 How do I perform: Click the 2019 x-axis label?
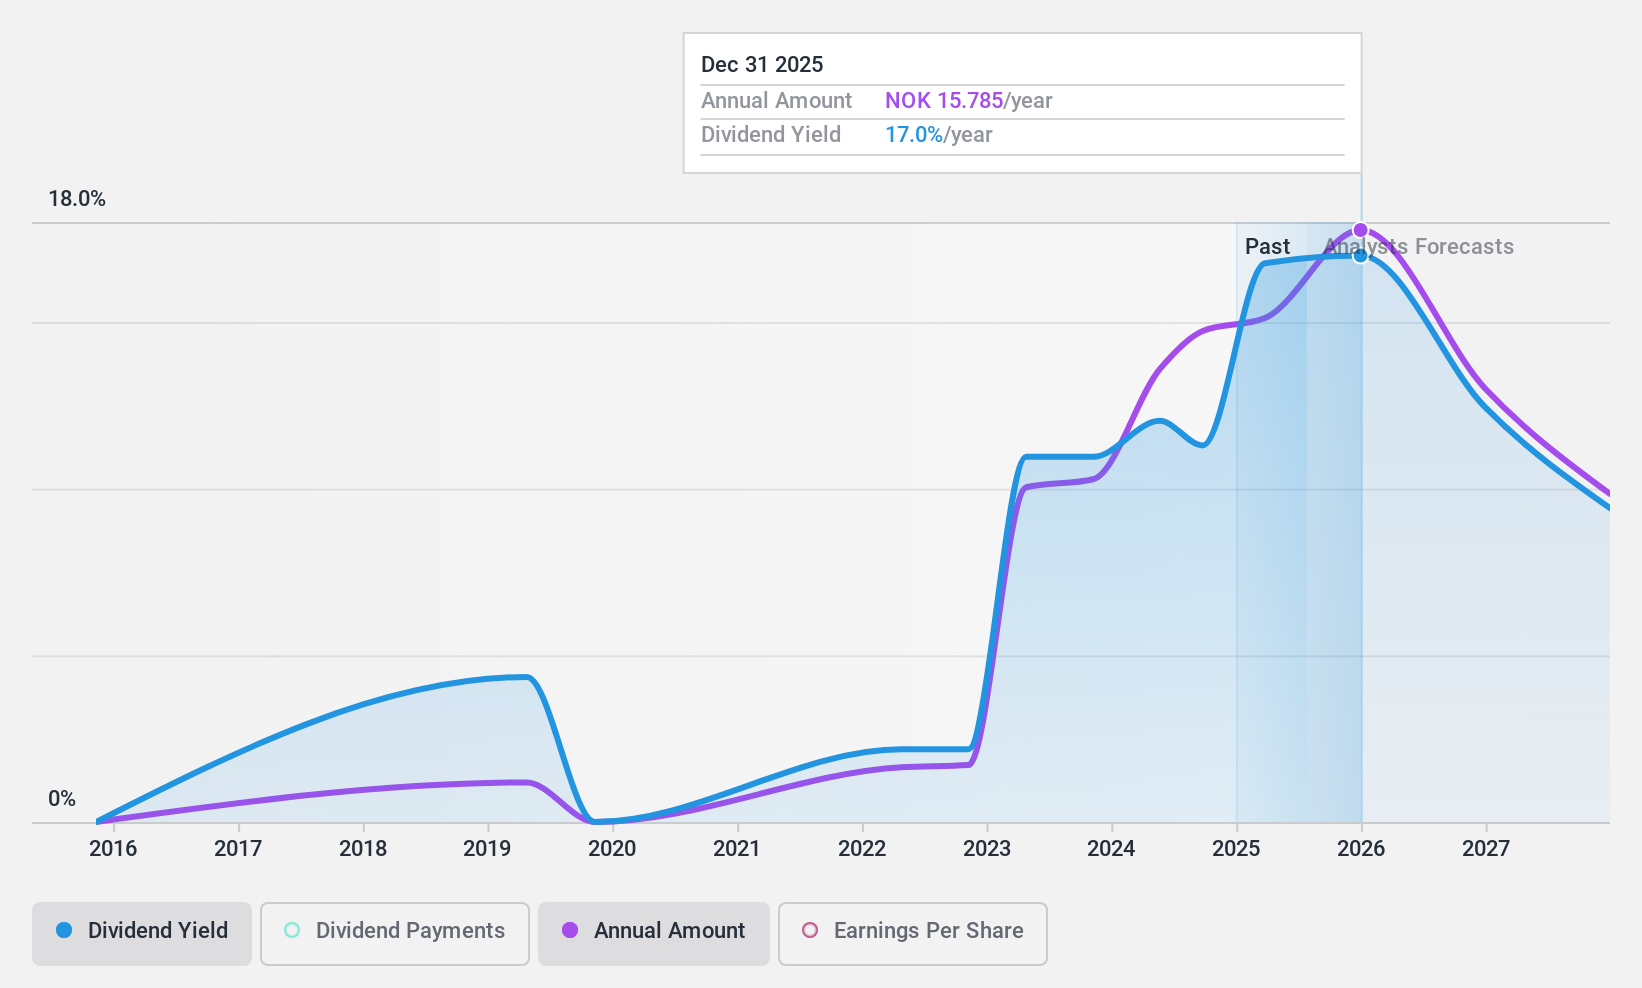coord(487,848)
